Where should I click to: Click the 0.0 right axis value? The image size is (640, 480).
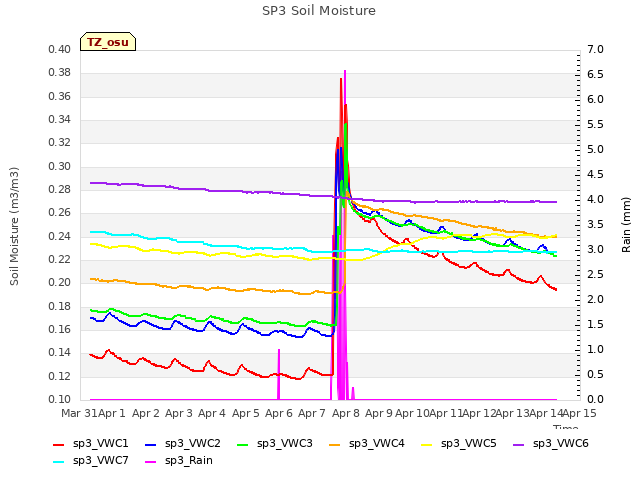(595, 399)
